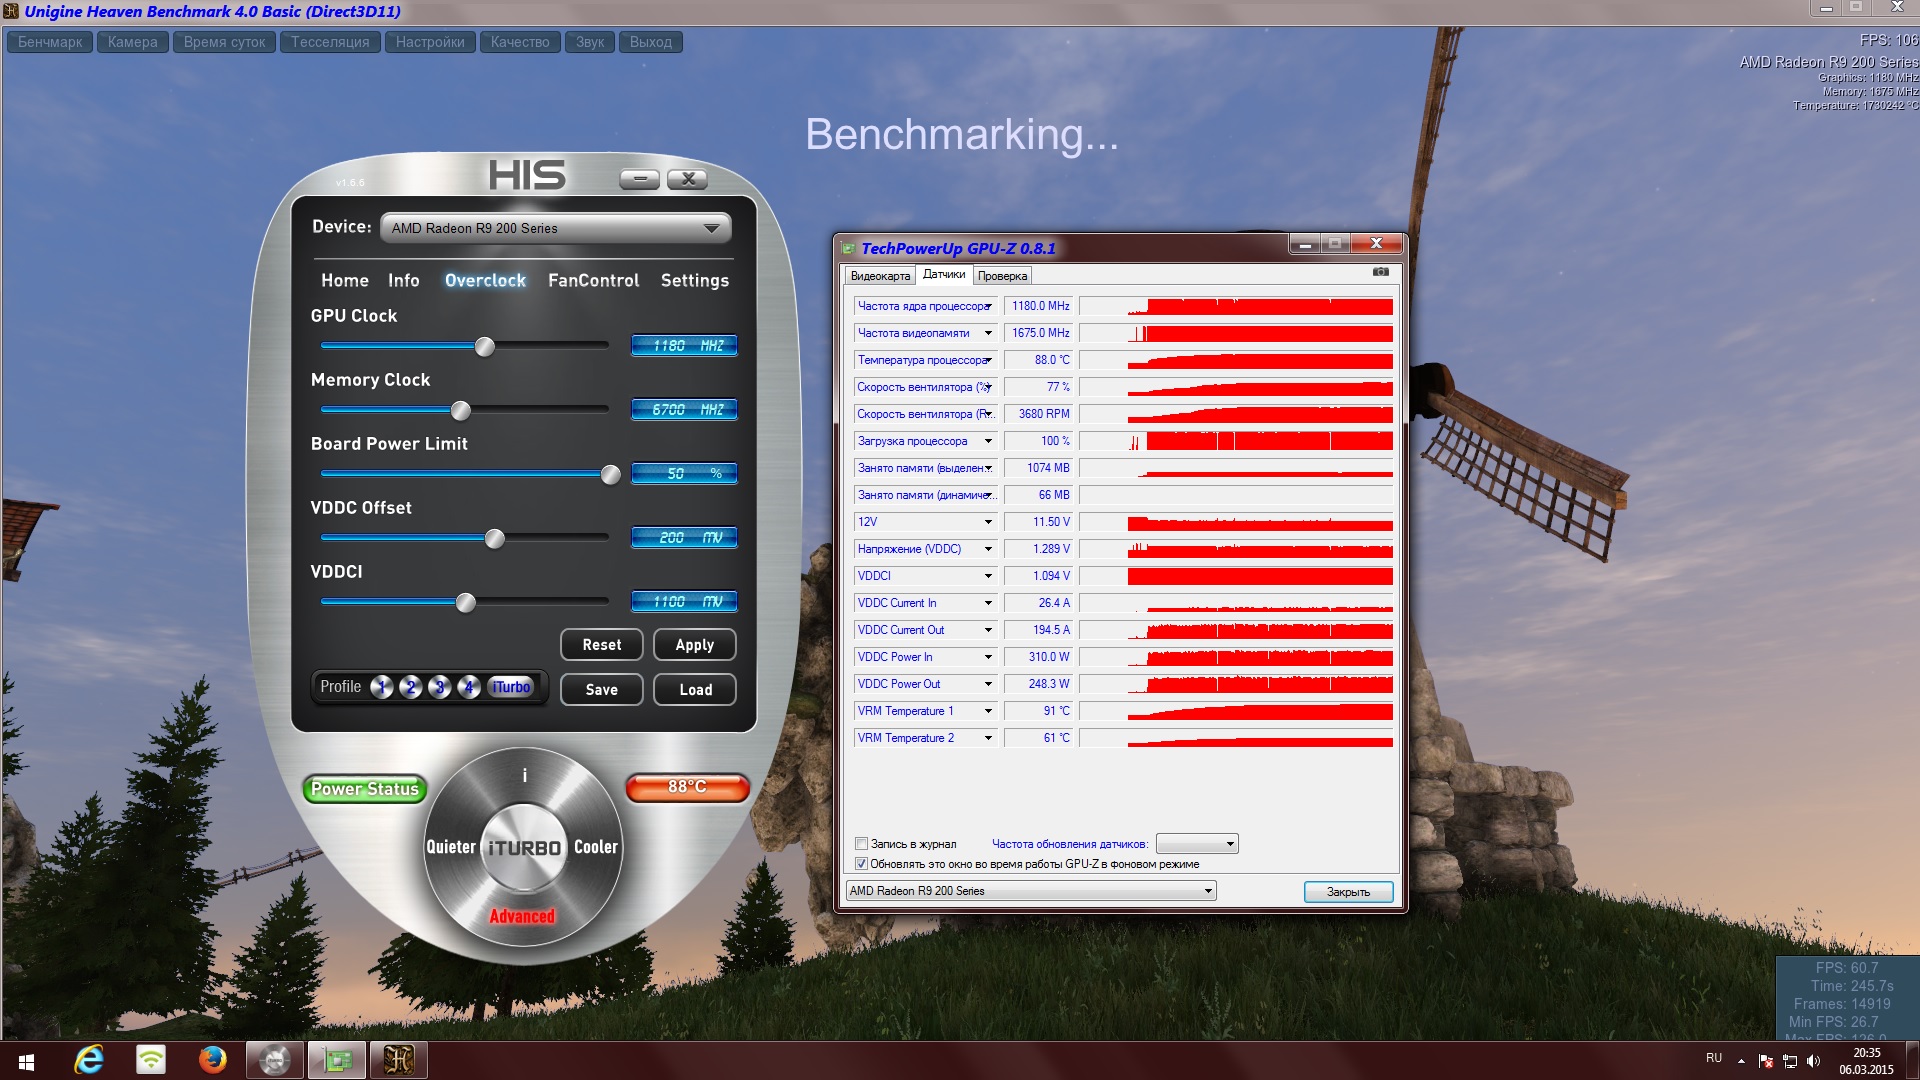Enable the 'Запись в журнал' checkbox
Viewport: 1920px width, 1080px height.
tap(861, 844)
